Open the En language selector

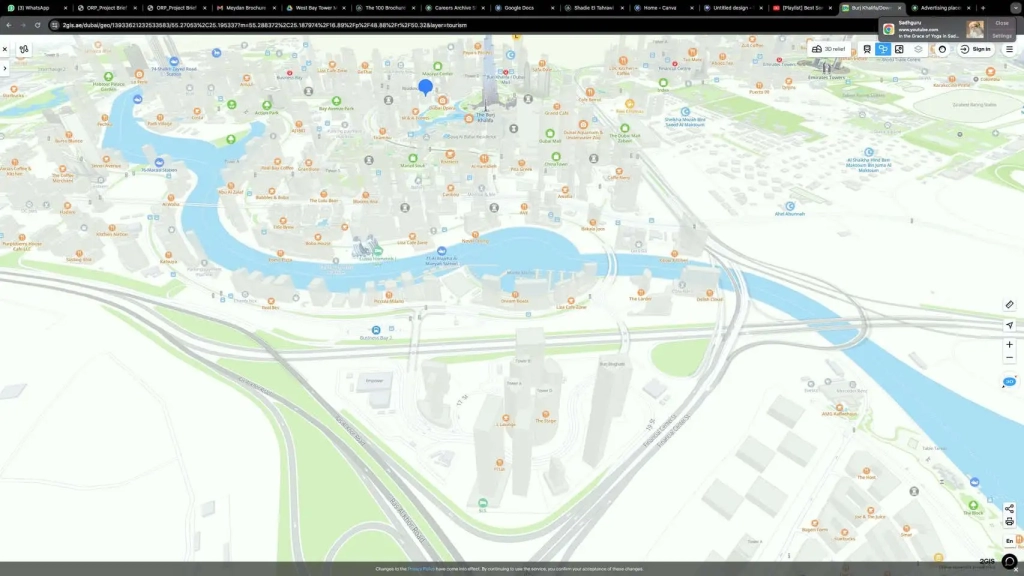1009,541
